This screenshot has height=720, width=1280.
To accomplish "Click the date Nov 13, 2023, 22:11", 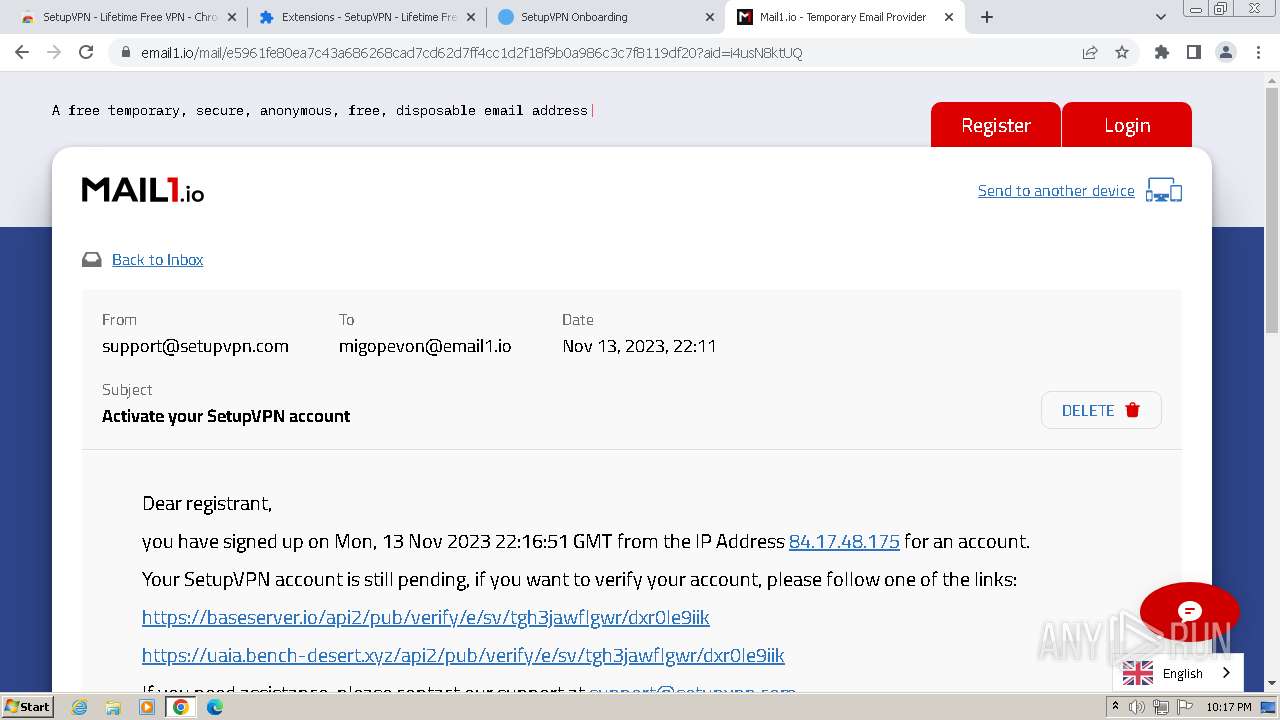I will (x=639, y=346).
